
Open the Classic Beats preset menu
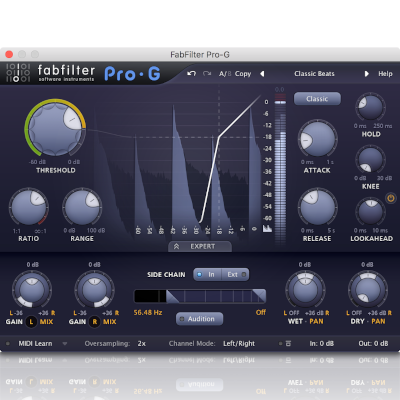point(314,74)
